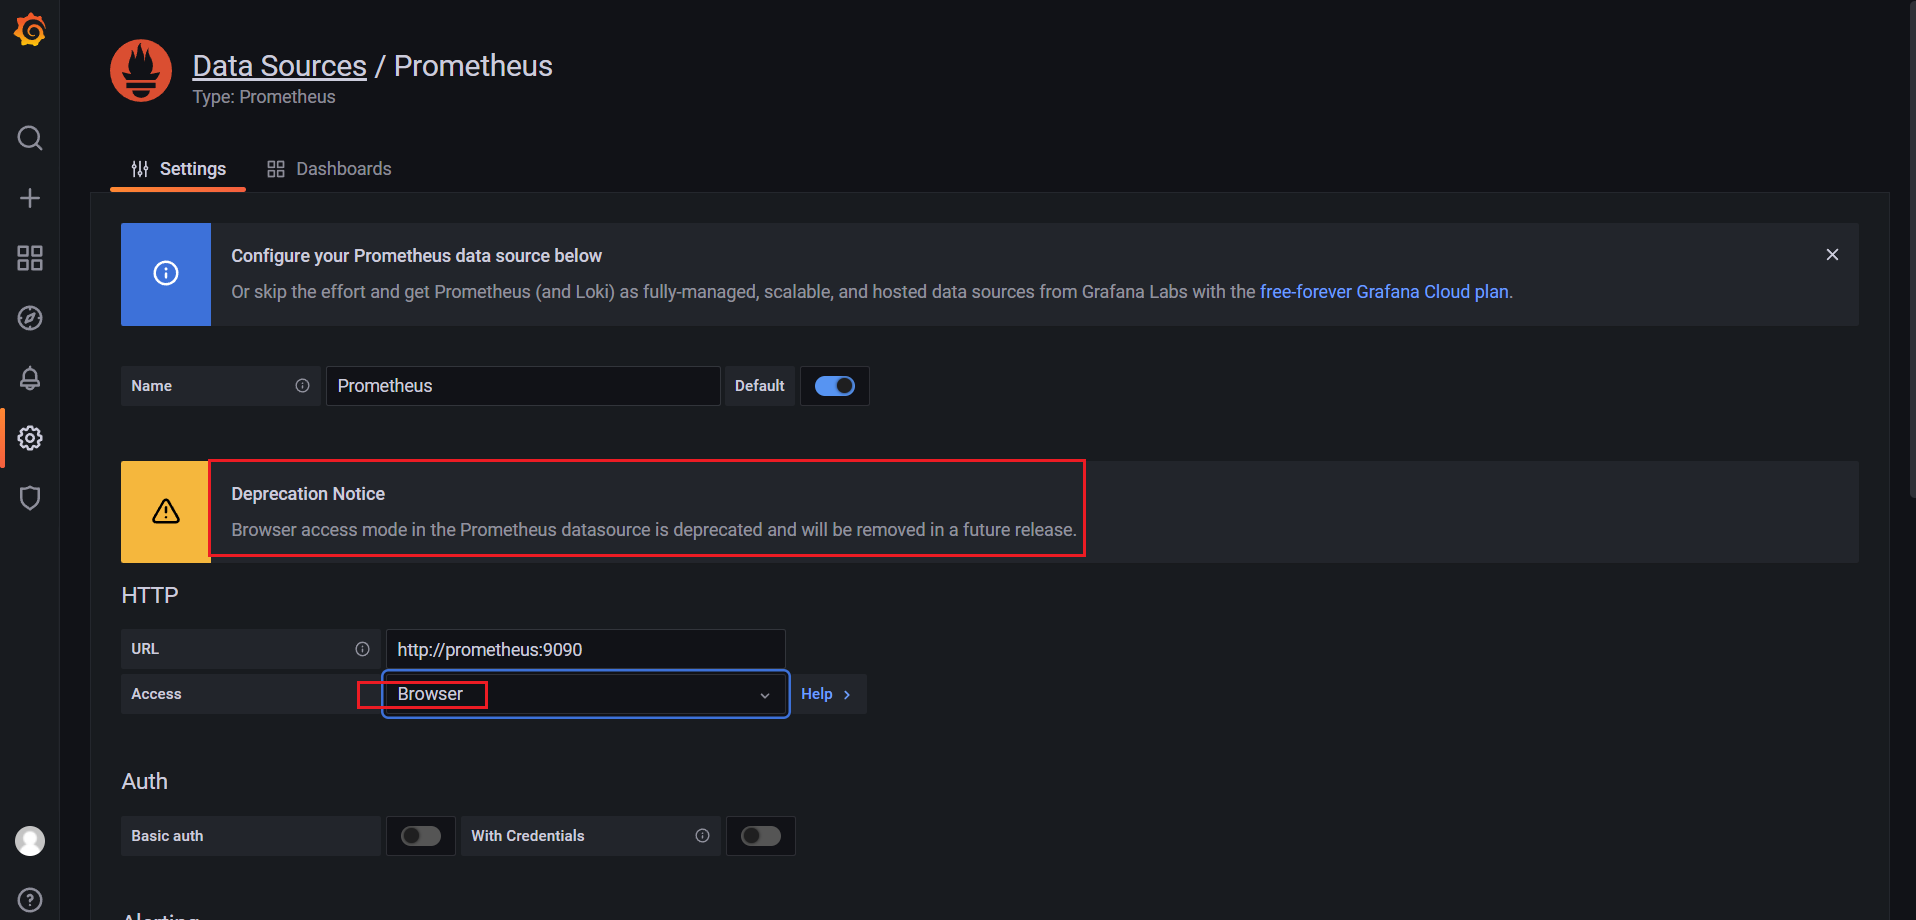
Task: Click the page vertical scrollbar
Action: 1912,250
